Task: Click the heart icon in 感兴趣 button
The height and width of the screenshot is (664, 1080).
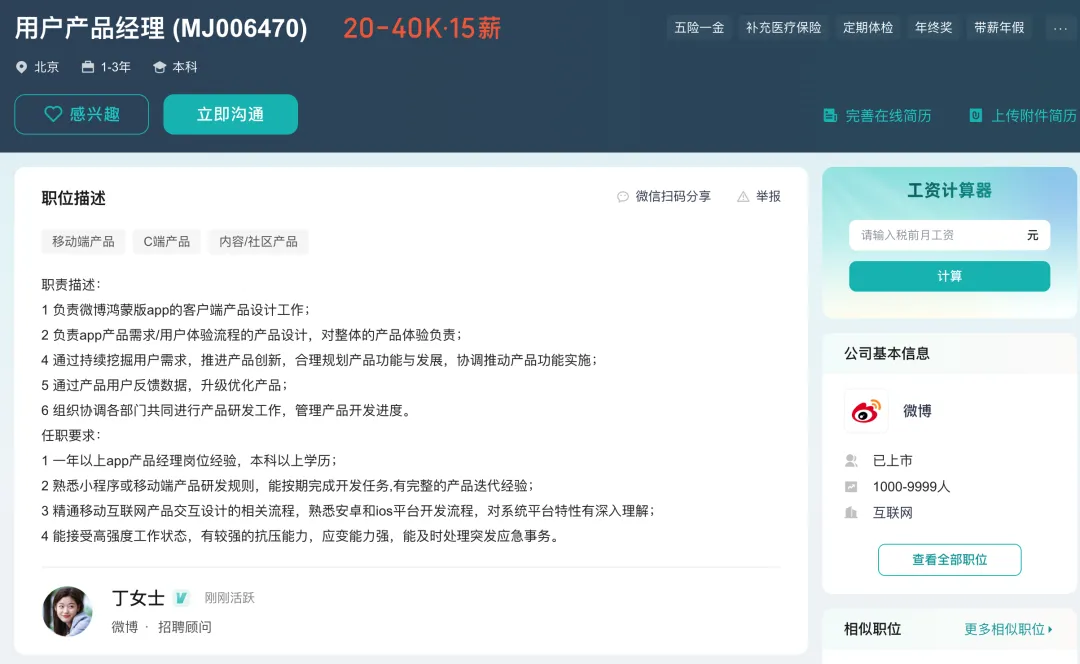Action: (53, 114)
